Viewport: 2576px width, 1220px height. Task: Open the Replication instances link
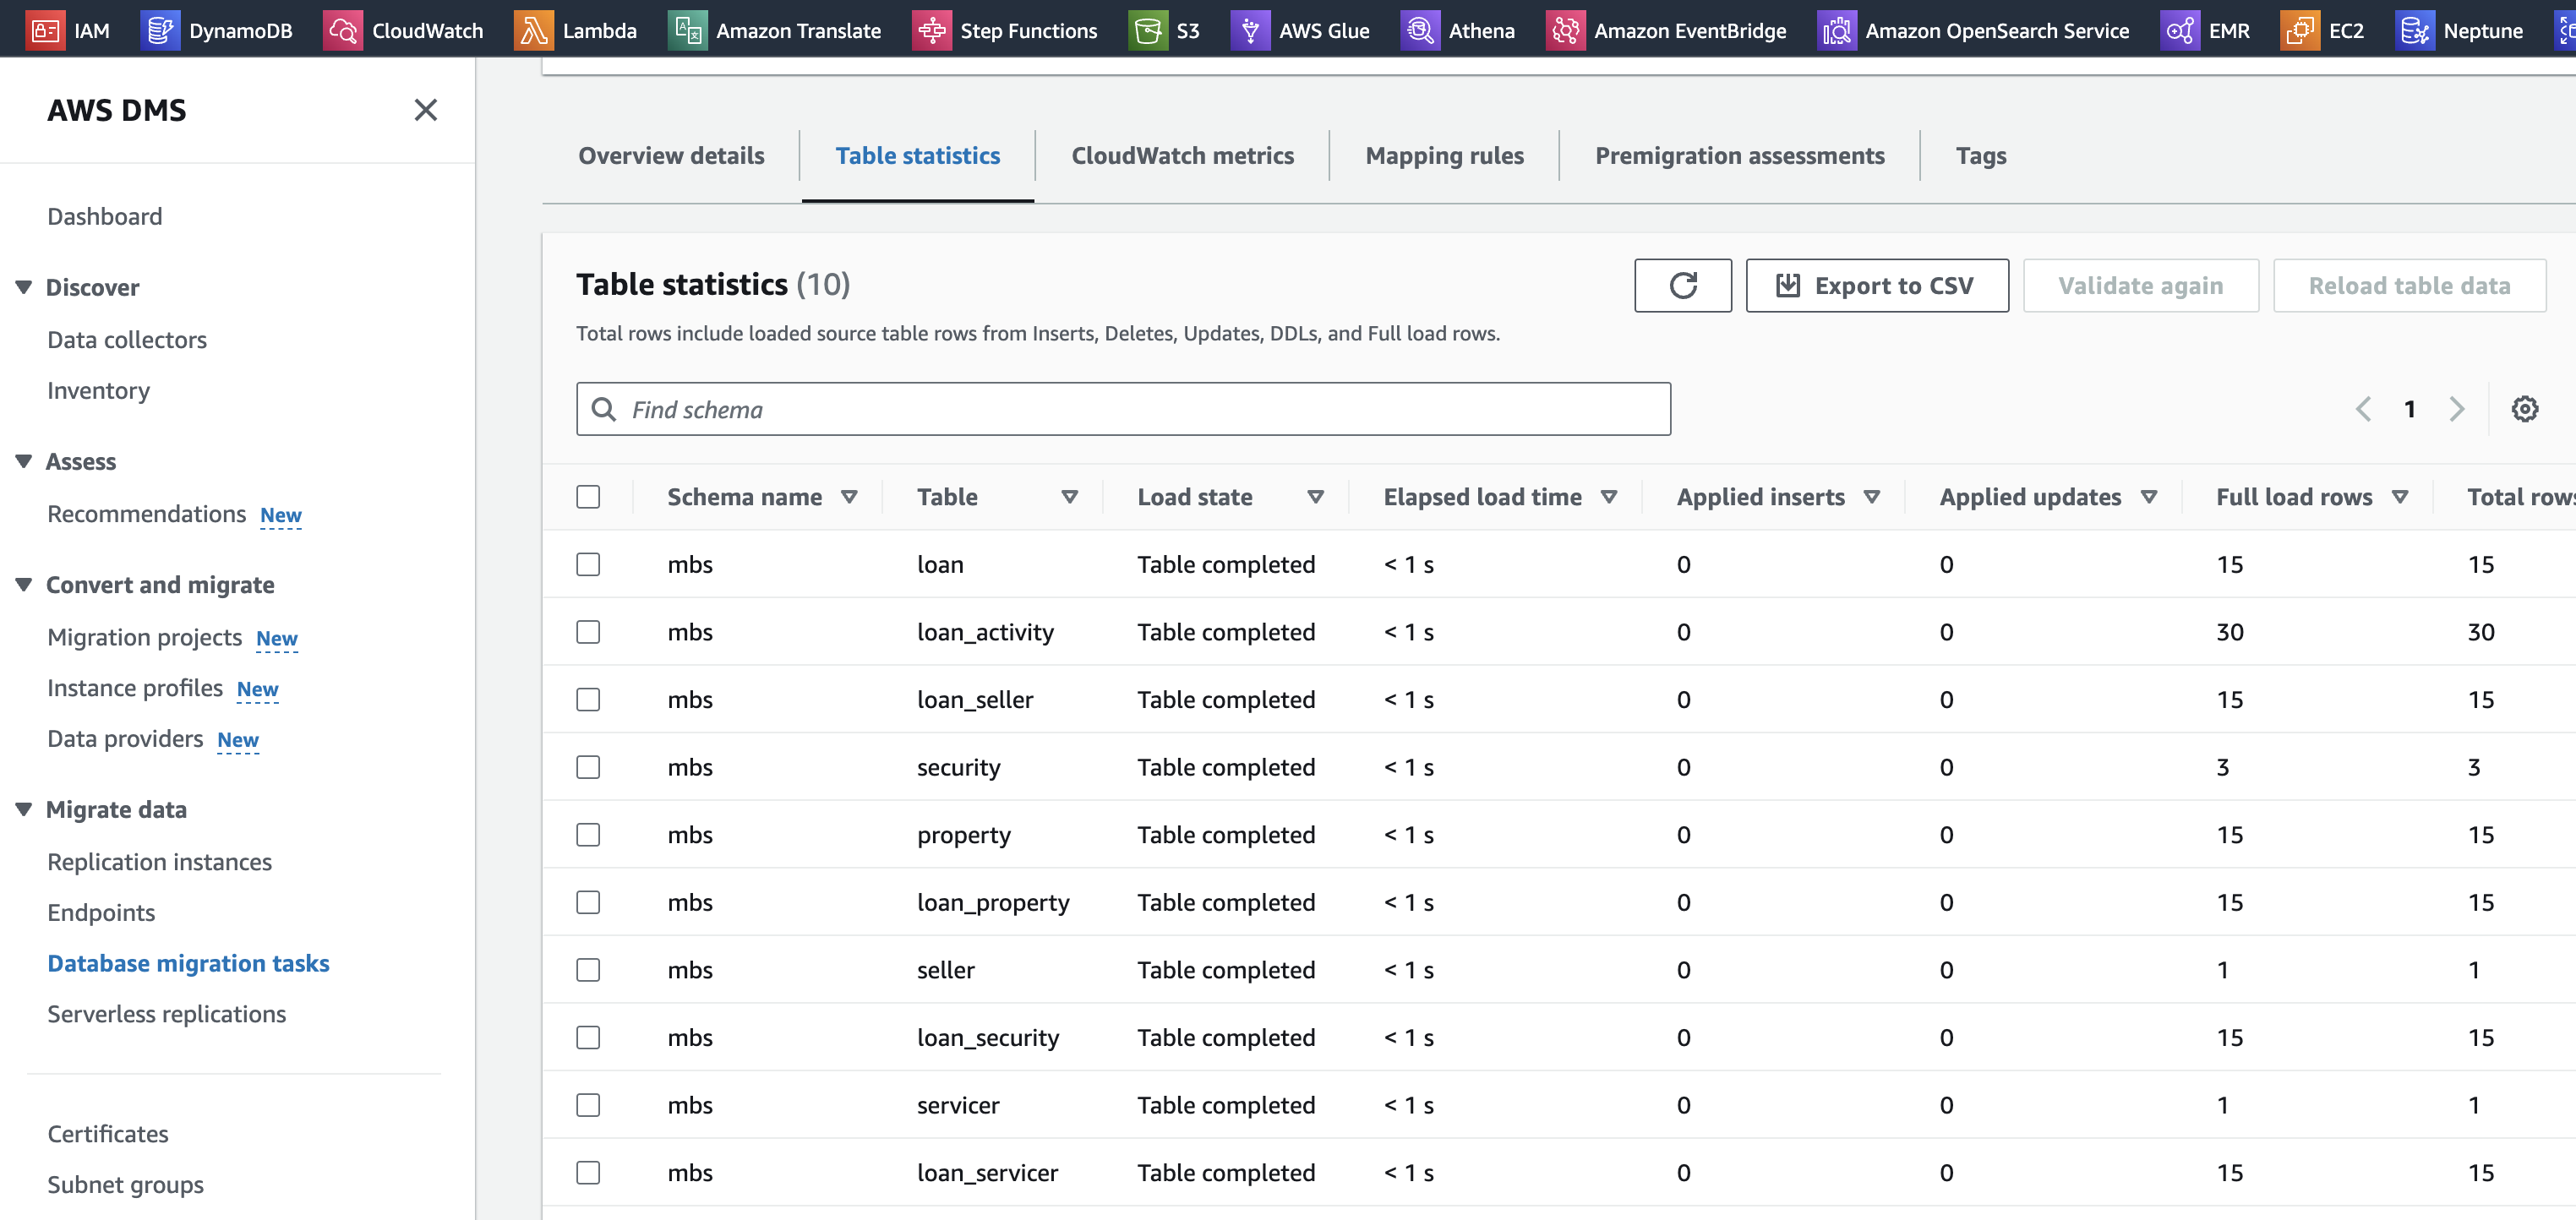[160, 862]
